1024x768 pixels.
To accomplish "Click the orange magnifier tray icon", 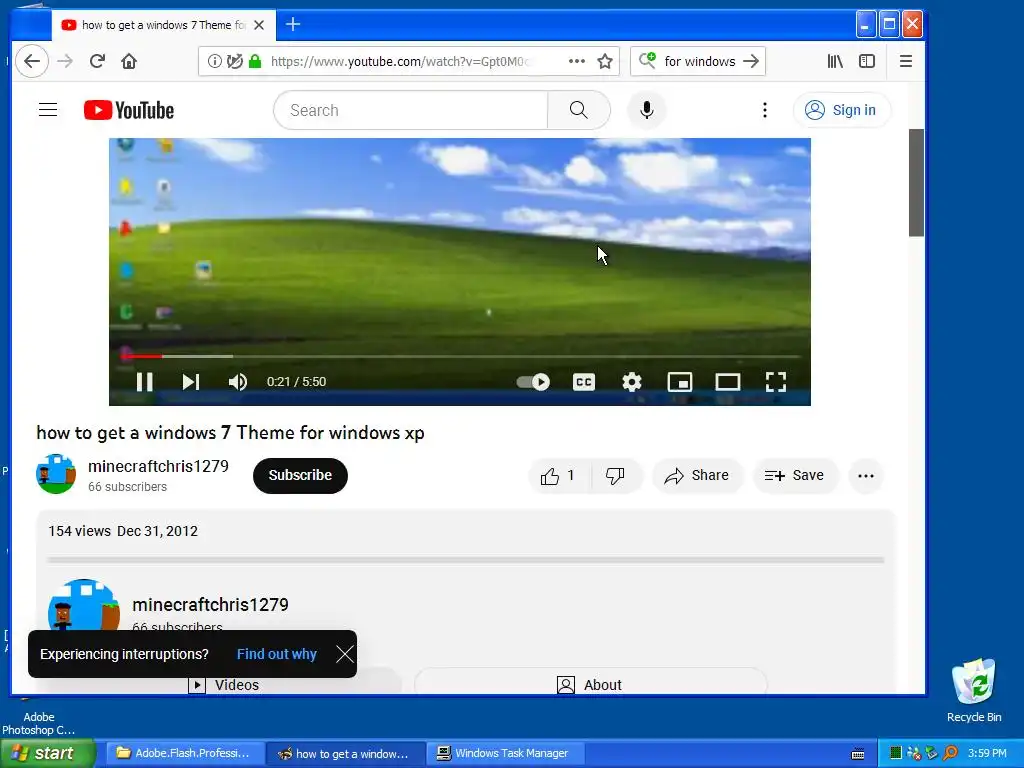I will click(x=950, y=753).
